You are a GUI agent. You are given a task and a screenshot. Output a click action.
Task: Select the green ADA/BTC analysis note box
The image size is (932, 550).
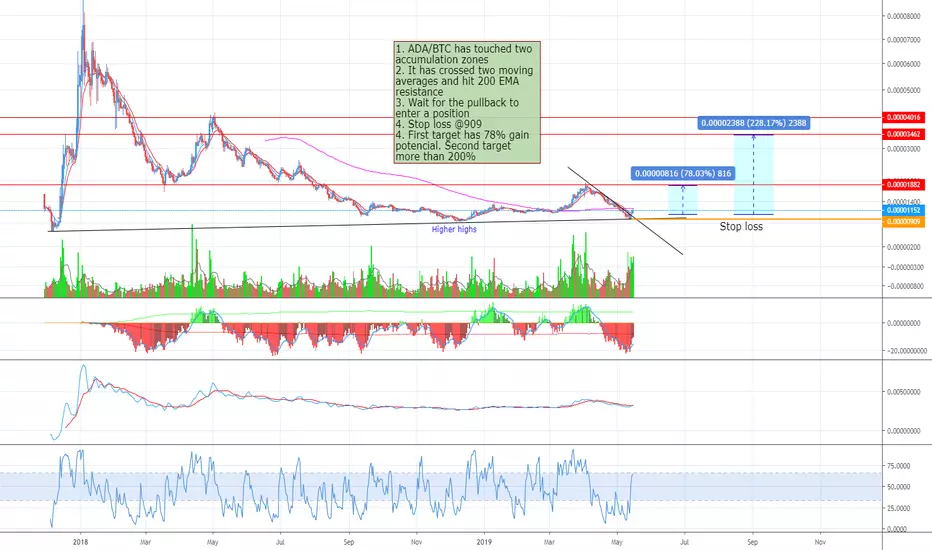467,102
